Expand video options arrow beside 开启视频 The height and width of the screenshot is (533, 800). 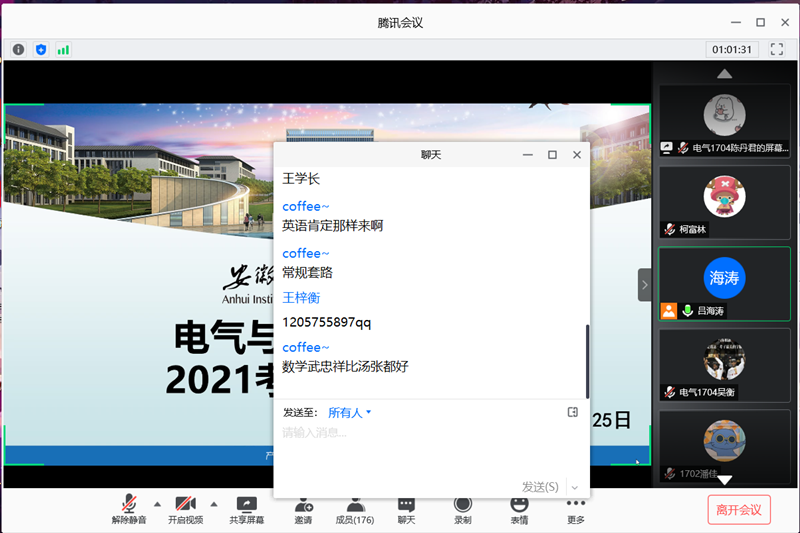[214, 504]
